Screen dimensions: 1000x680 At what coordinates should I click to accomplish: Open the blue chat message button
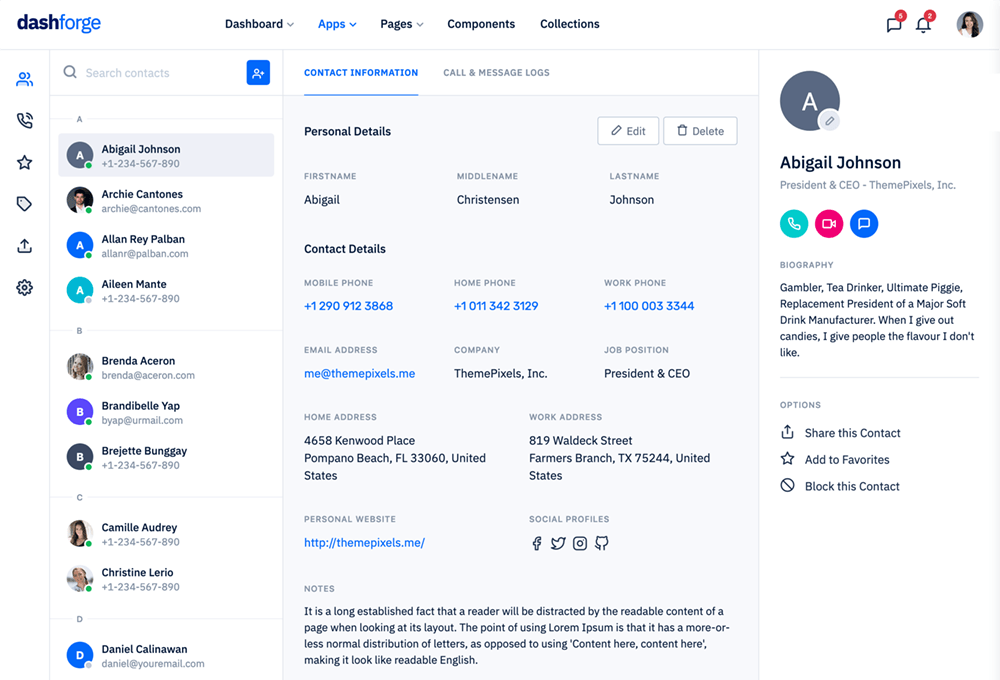coord(864,224)
